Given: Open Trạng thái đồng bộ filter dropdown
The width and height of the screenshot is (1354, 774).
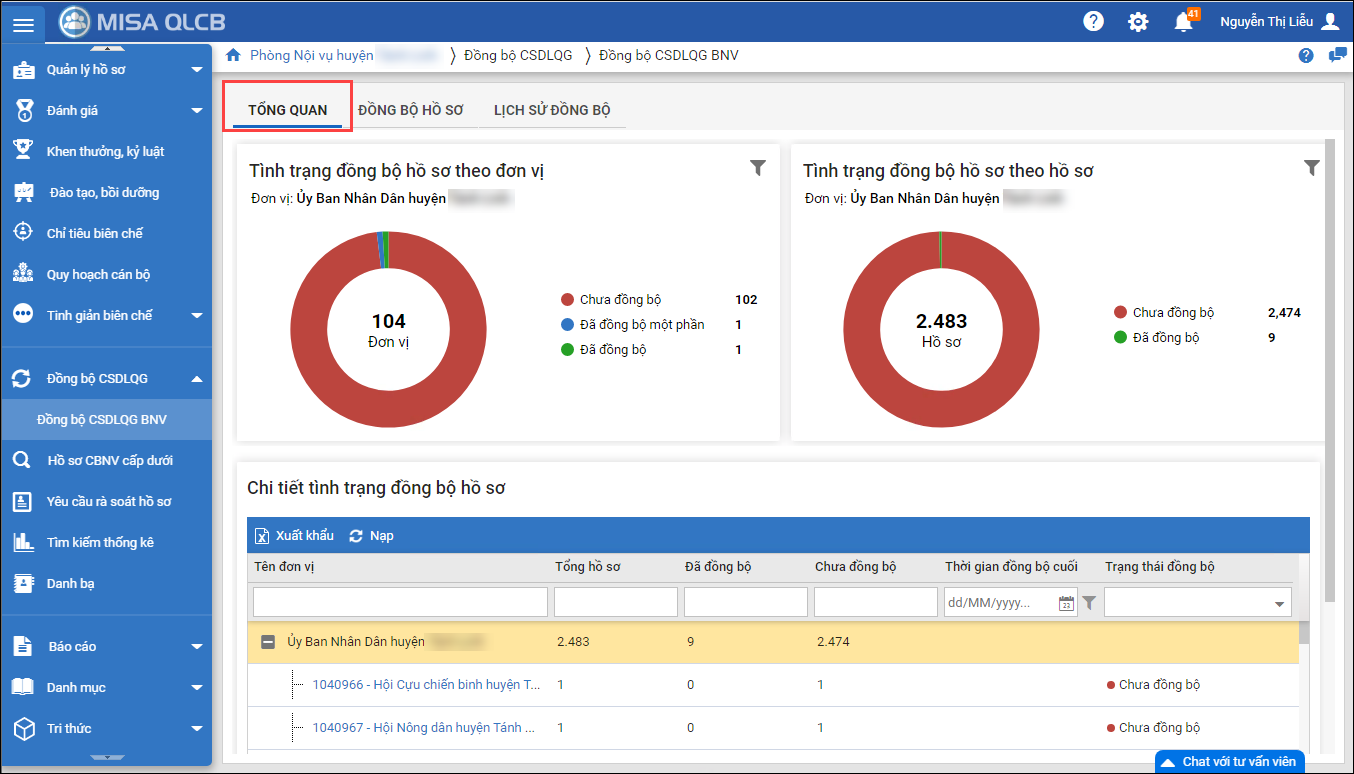Looking at the screenshot, I should pyautogui.click(x=1279, y=603).
